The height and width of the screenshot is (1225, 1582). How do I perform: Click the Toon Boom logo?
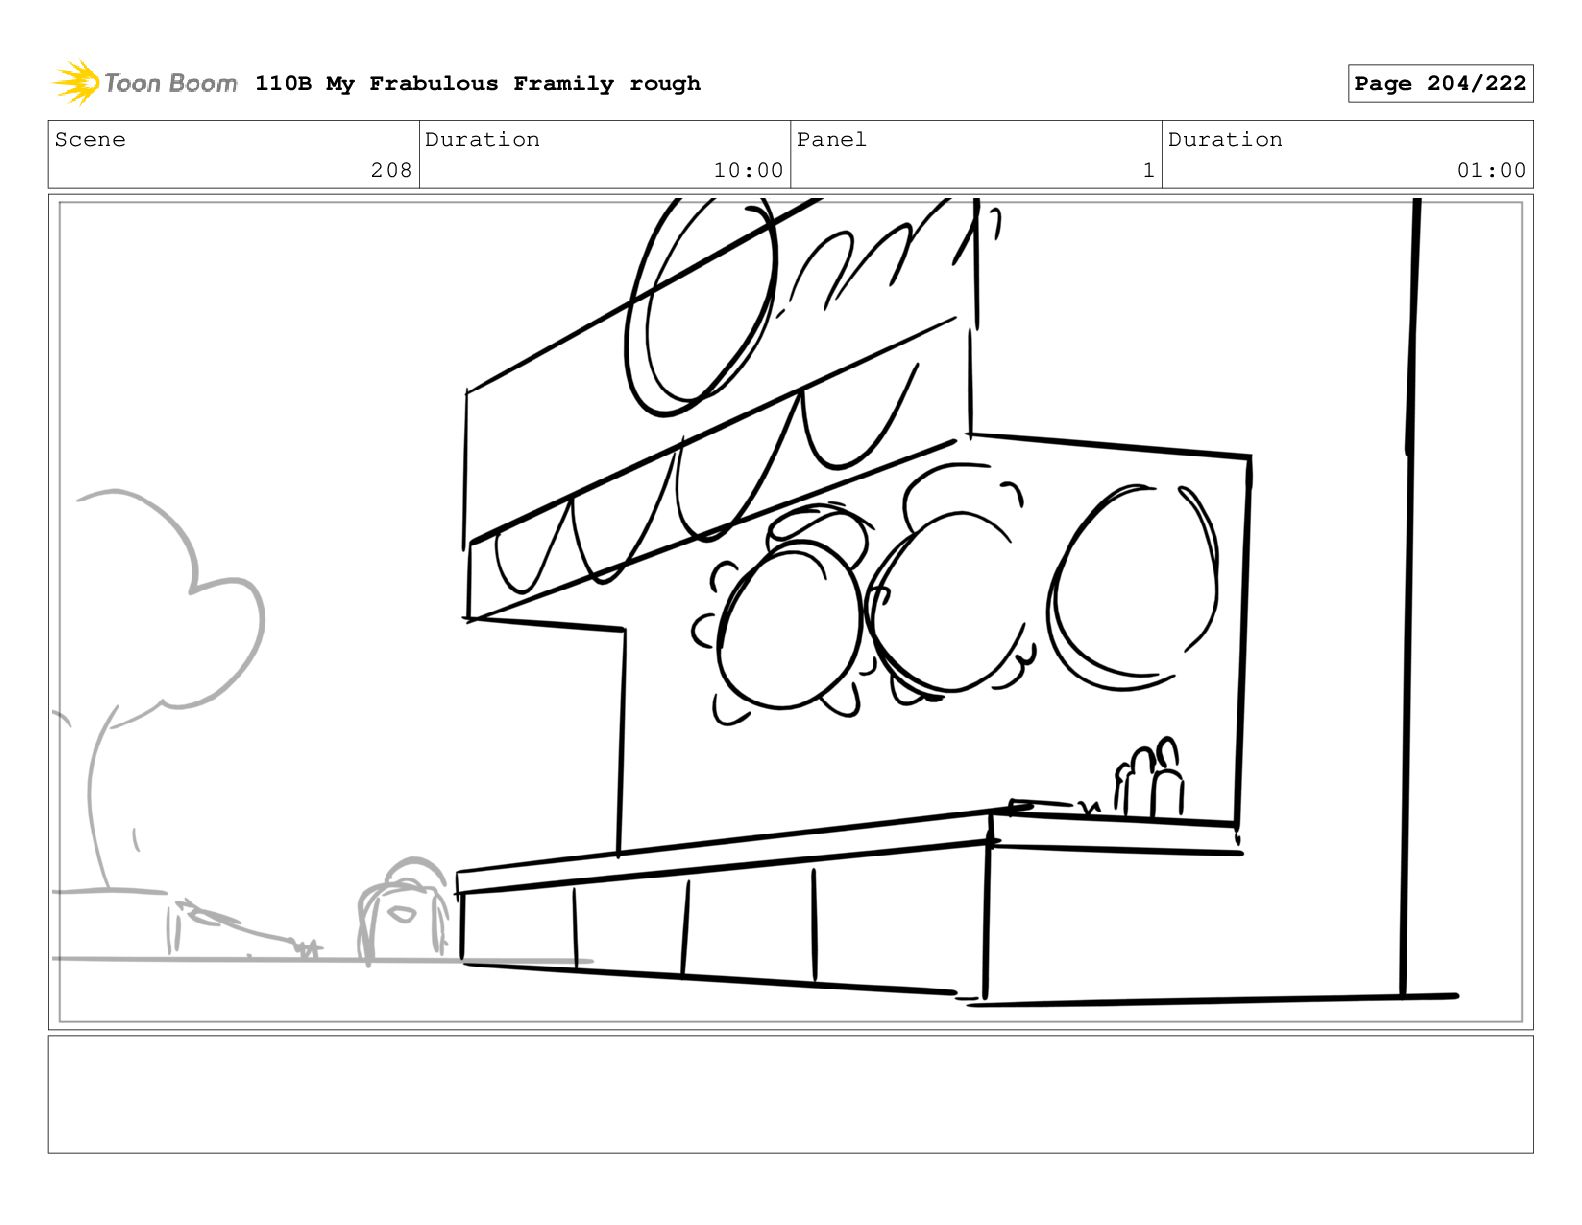point(145,83)
